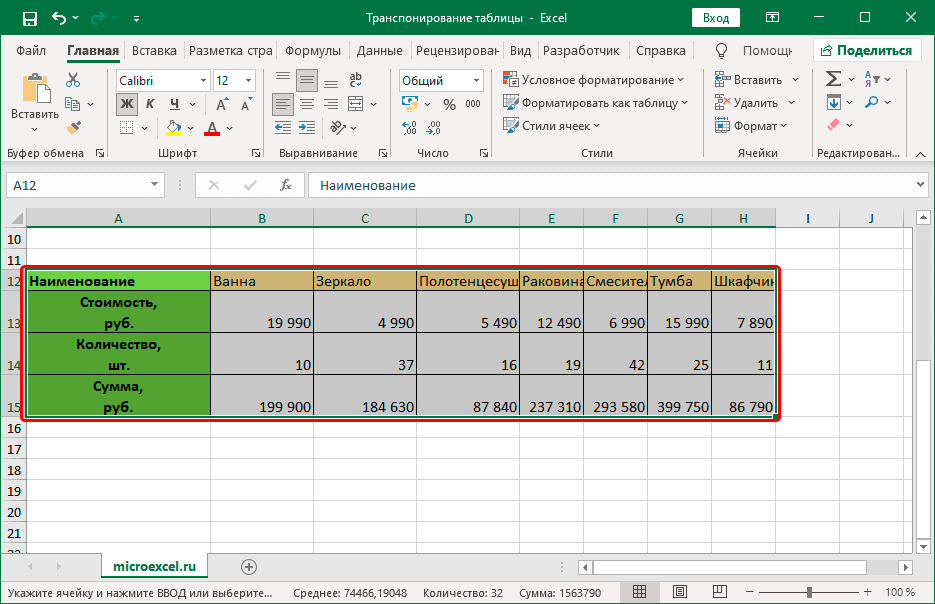Open Форматировать как таблицу dropdown
Screen dimensions: 935x604
pyautogui.click(x=596, y=103)
